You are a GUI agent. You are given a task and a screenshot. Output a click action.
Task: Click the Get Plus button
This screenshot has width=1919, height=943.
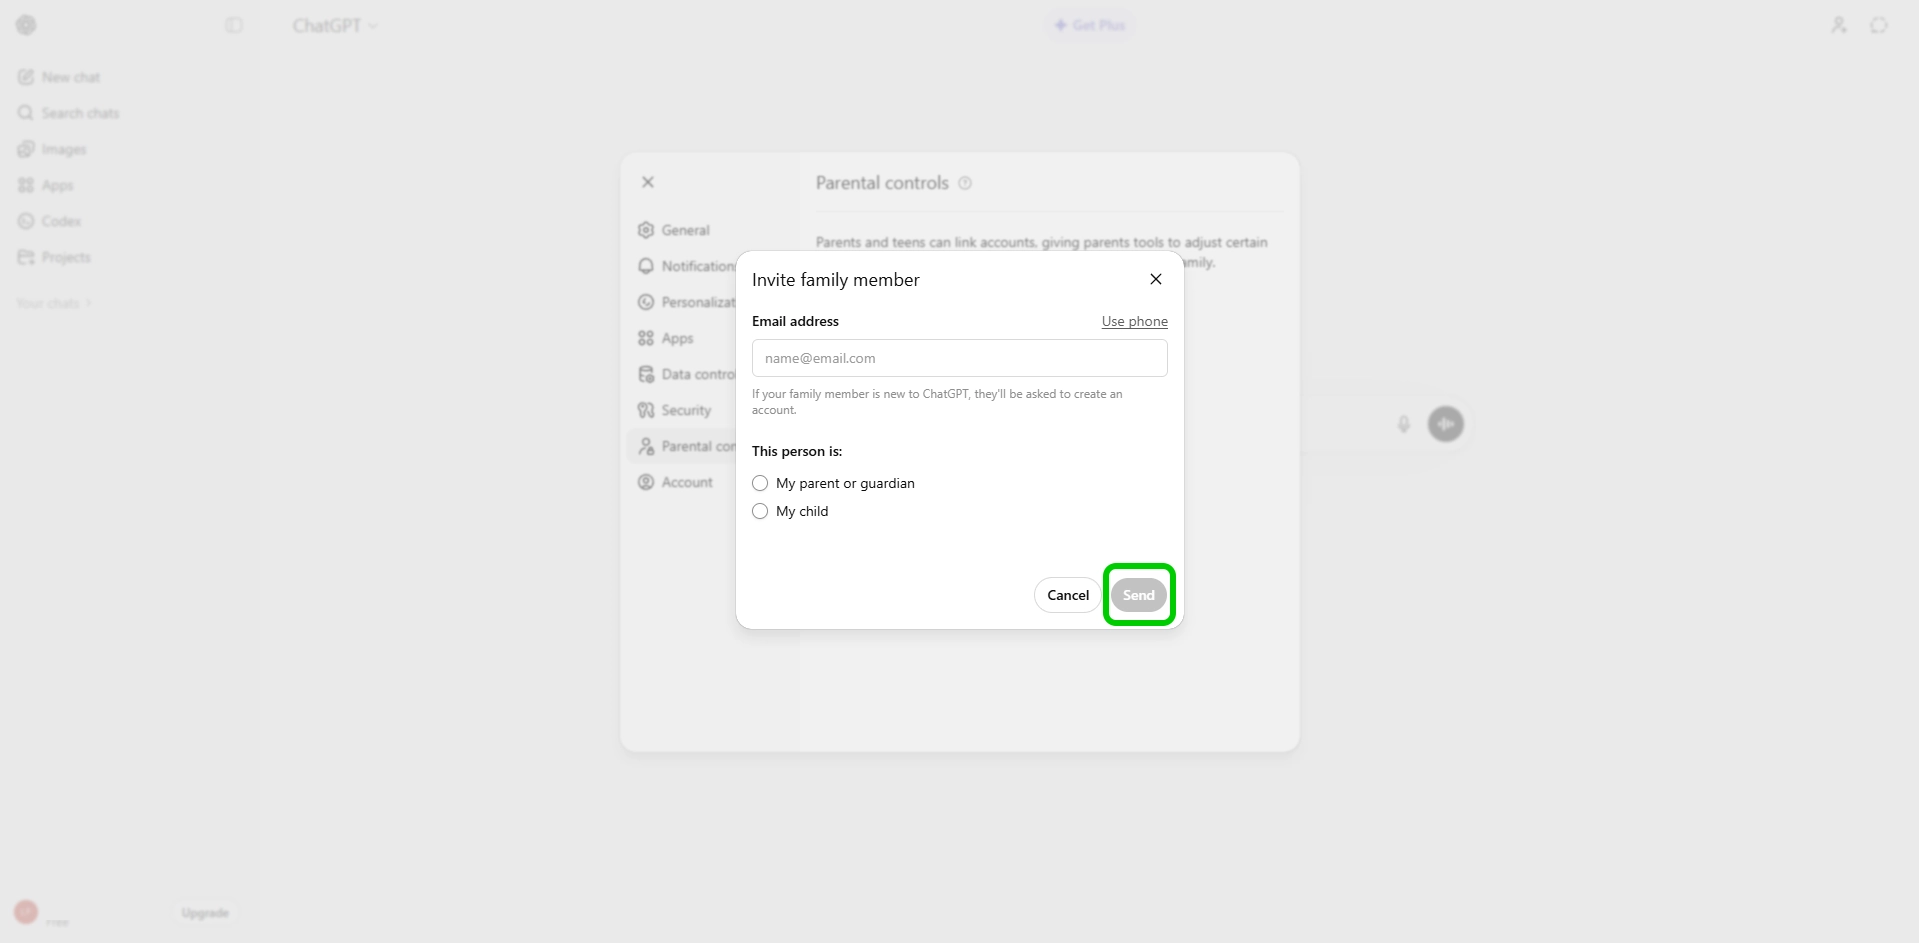1090,25
